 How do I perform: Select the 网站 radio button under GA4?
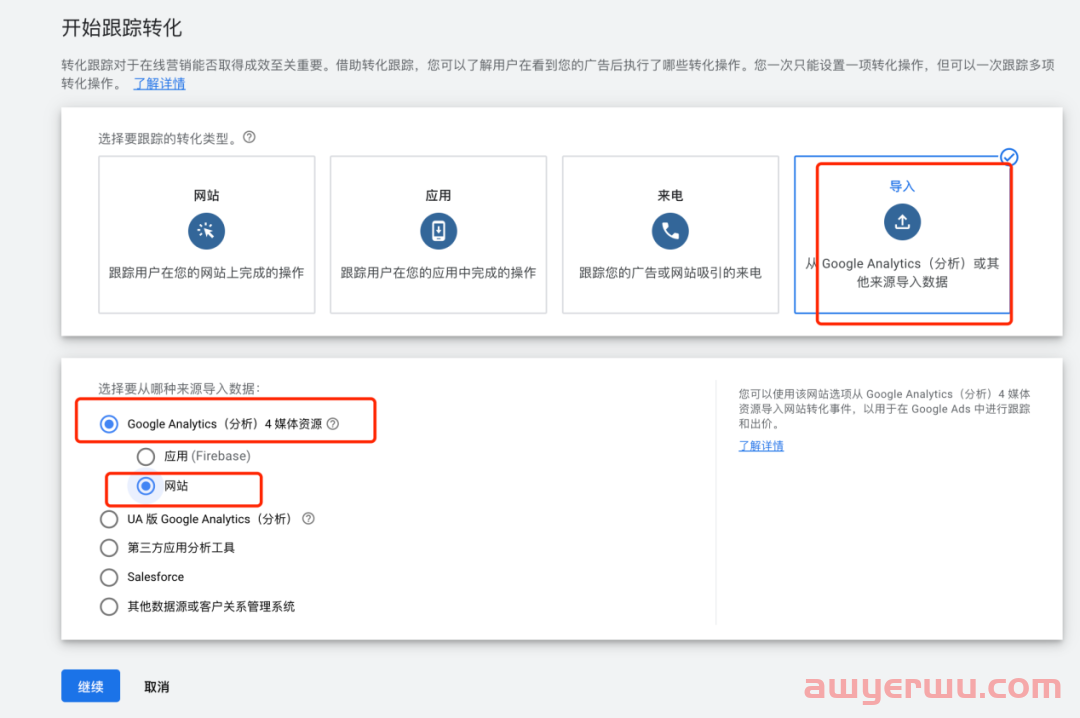tap(146, 486)
